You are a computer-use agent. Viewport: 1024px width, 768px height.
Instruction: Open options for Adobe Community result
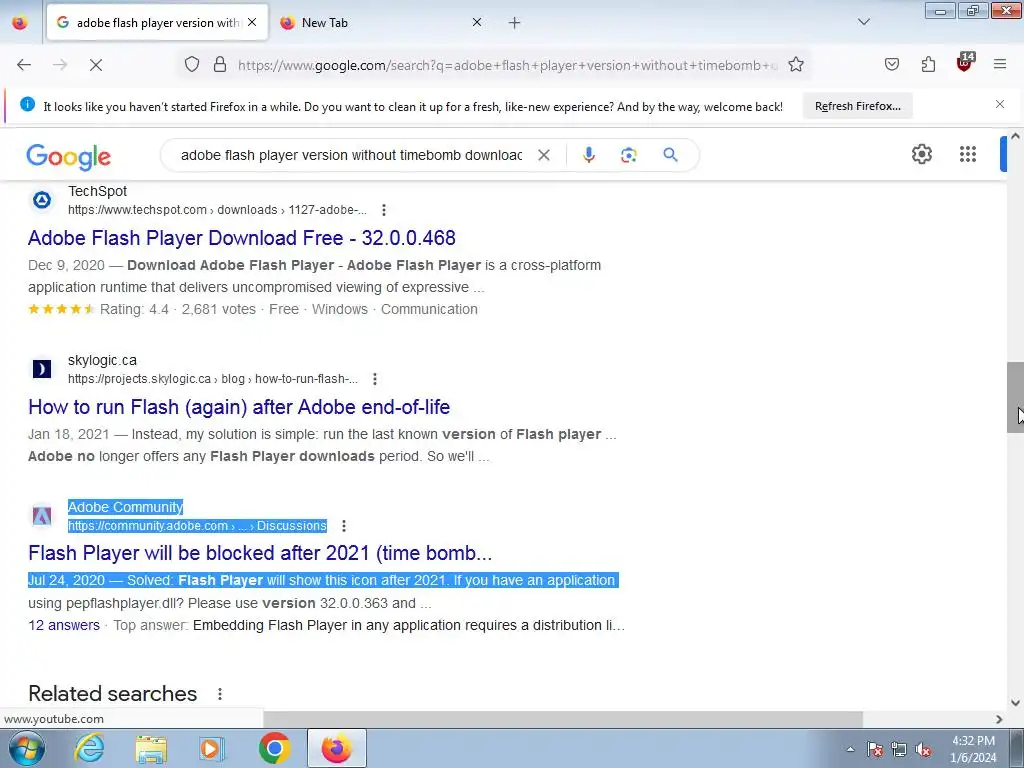coord(344,526)
